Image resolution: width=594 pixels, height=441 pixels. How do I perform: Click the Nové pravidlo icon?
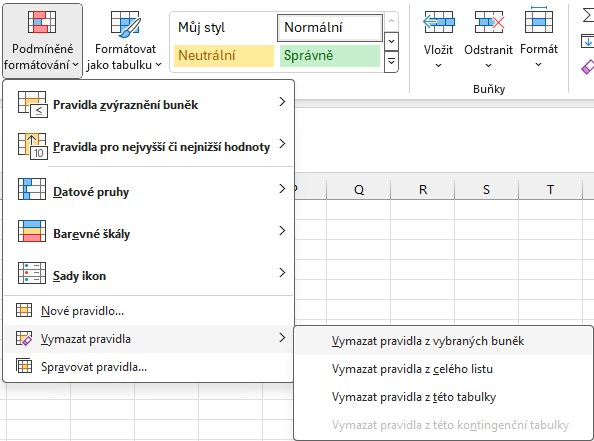[x=24, y=310]
